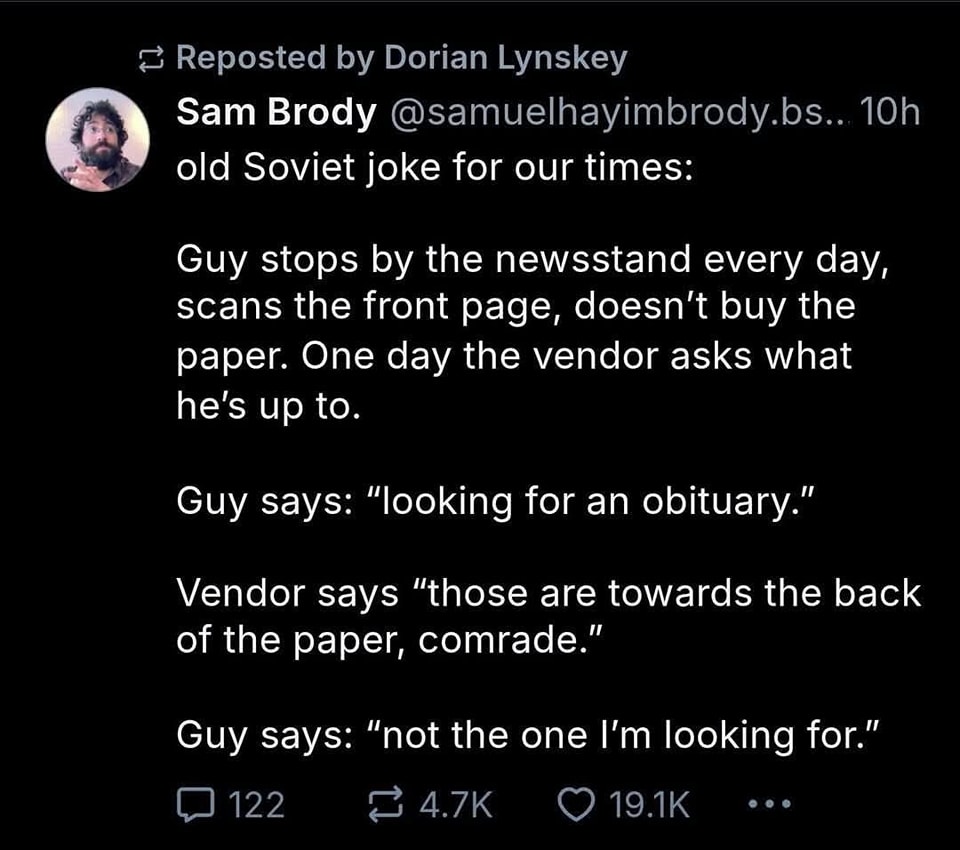Open Dorian Lynskey's profile from the repost banner

(x=509, y=57)
